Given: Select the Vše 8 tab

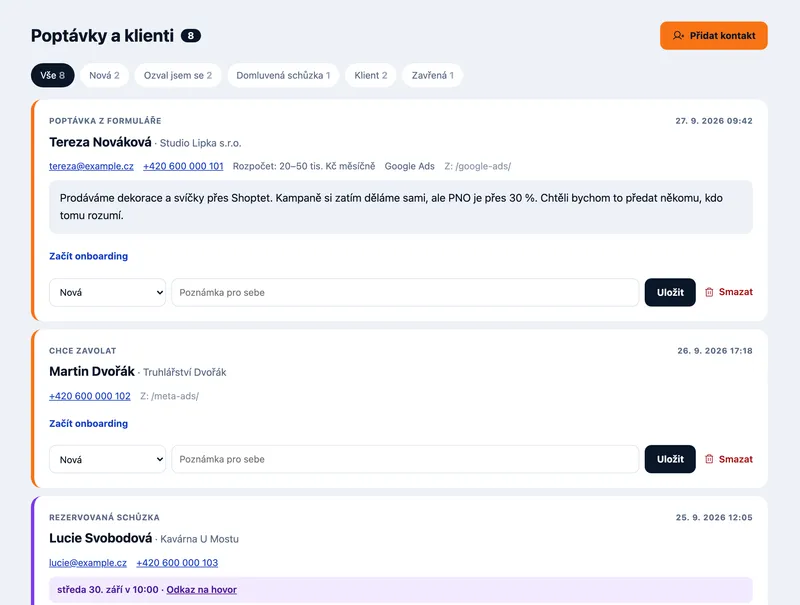Looking at the screenshot, I should pyautogui.click(x=53, y=75).
